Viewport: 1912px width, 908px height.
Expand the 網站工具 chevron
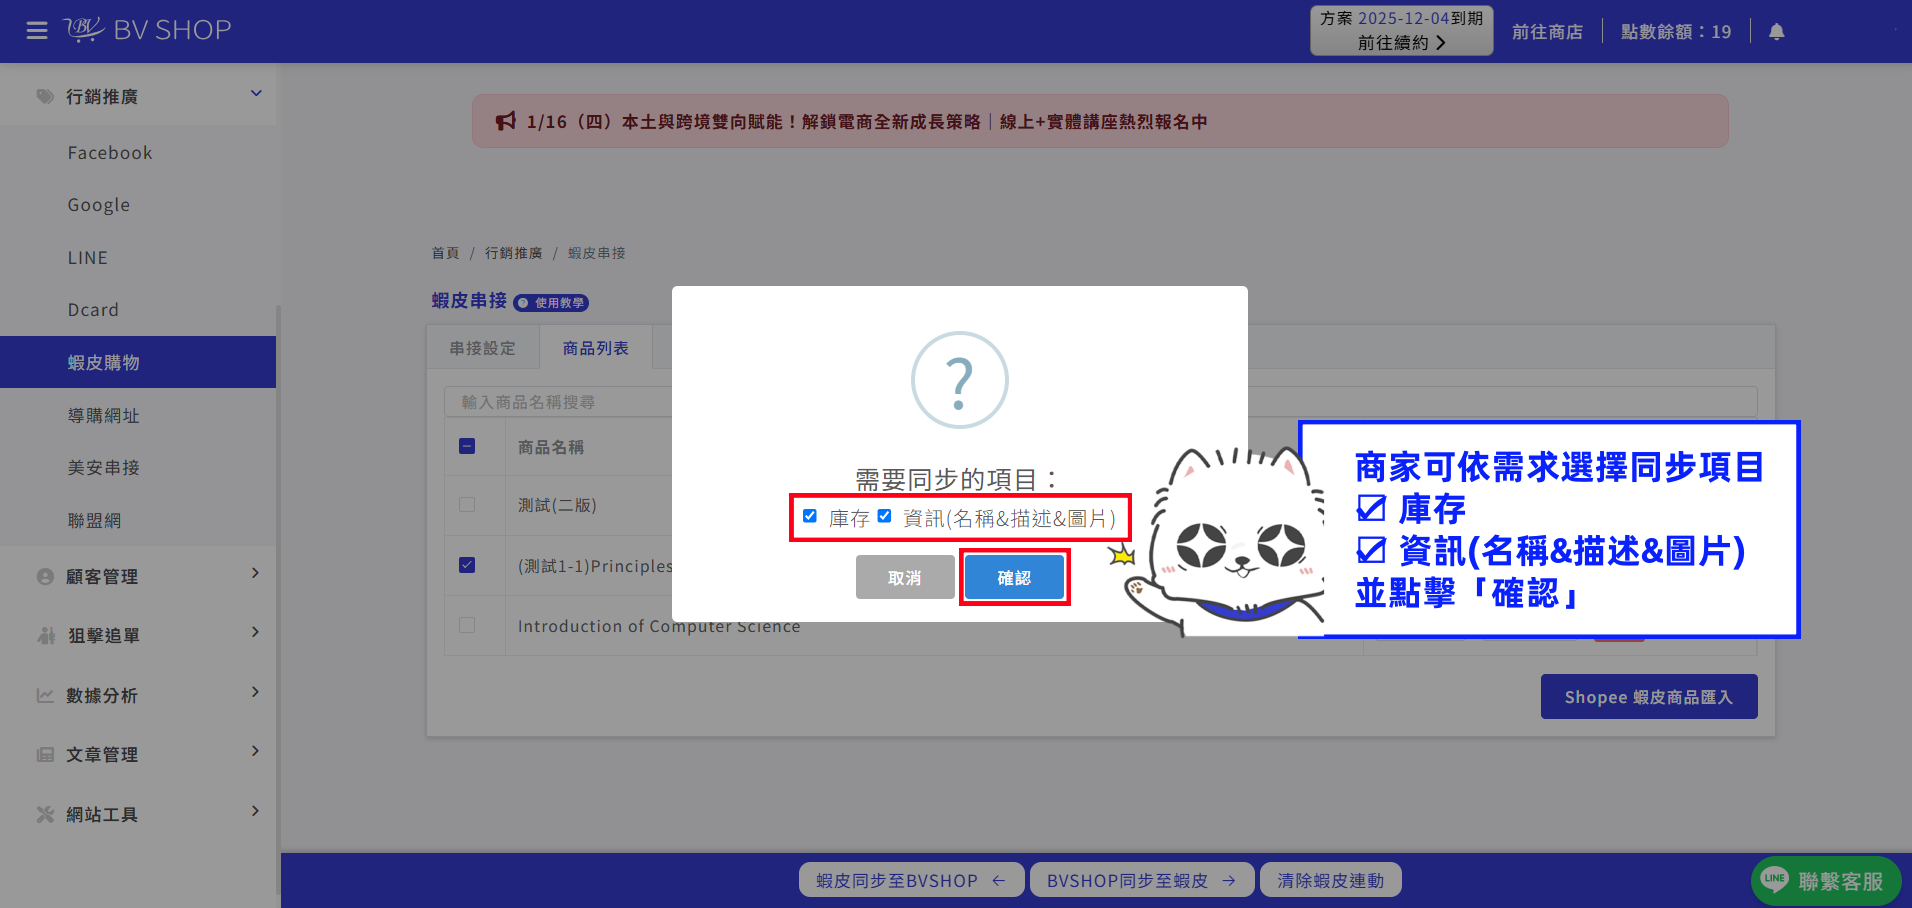[256, 811]
